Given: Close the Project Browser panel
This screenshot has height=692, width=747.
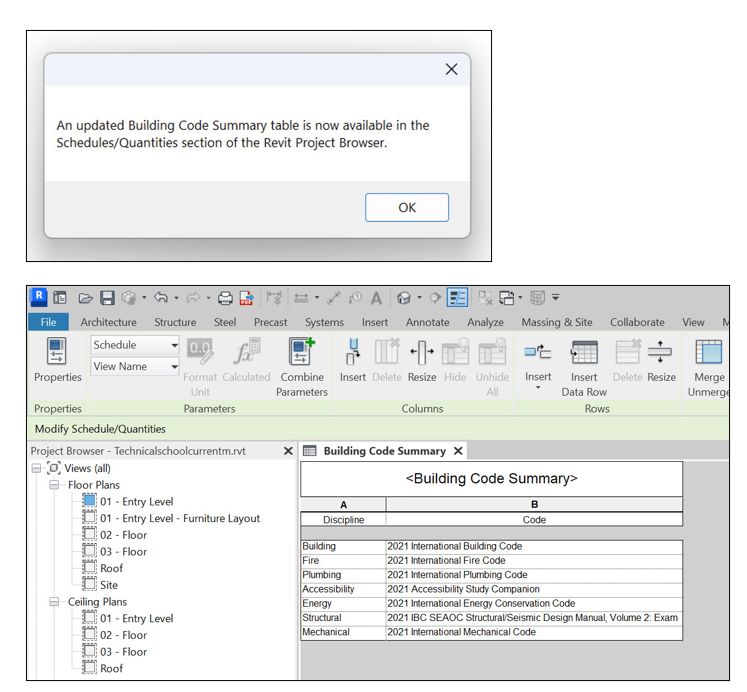Looking at the screenshot, I should [x=288, y=451].
